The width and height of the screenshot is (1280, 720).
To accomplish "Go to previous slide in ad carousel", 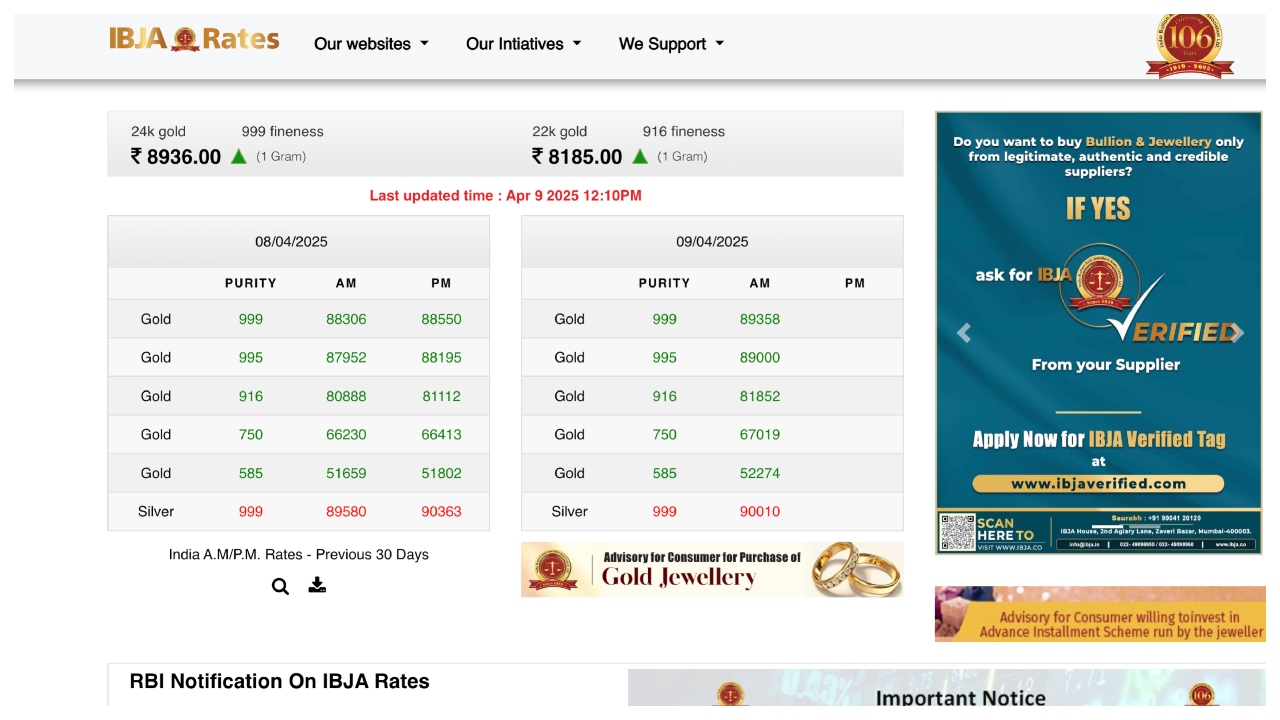I will tap(964, 333).
